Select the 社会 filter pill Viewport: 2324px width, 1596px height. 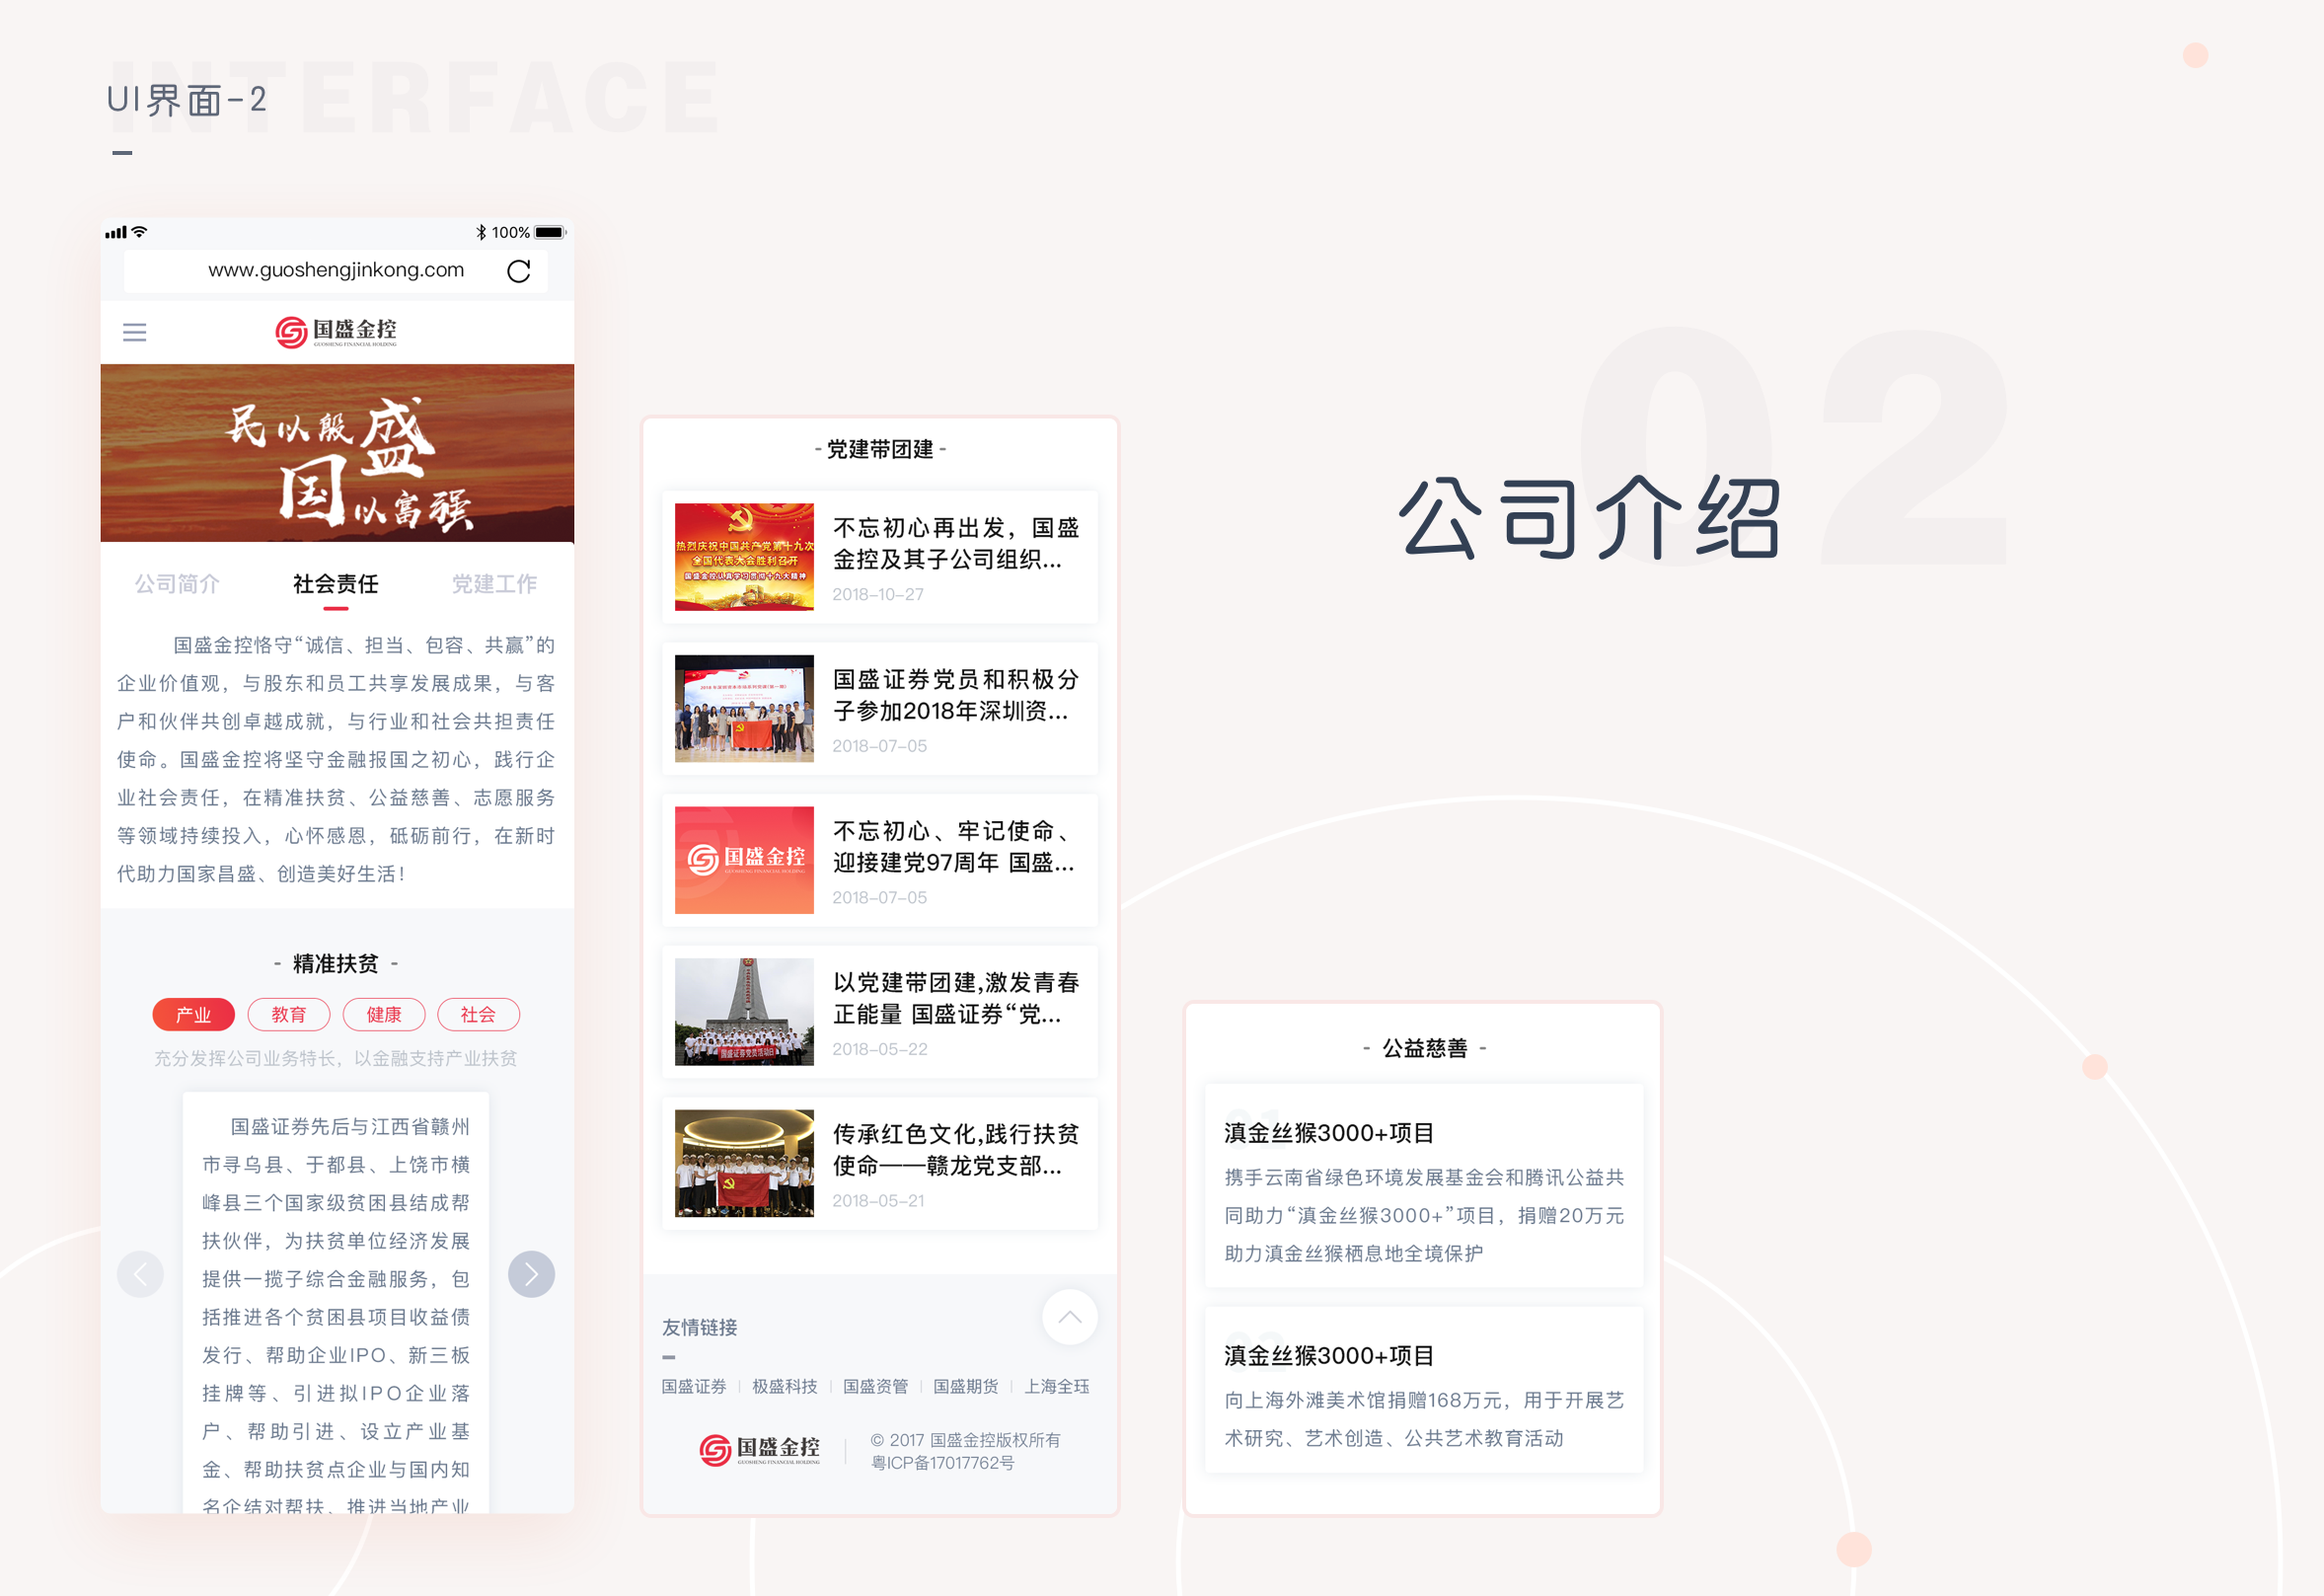tap(478, 1014)
